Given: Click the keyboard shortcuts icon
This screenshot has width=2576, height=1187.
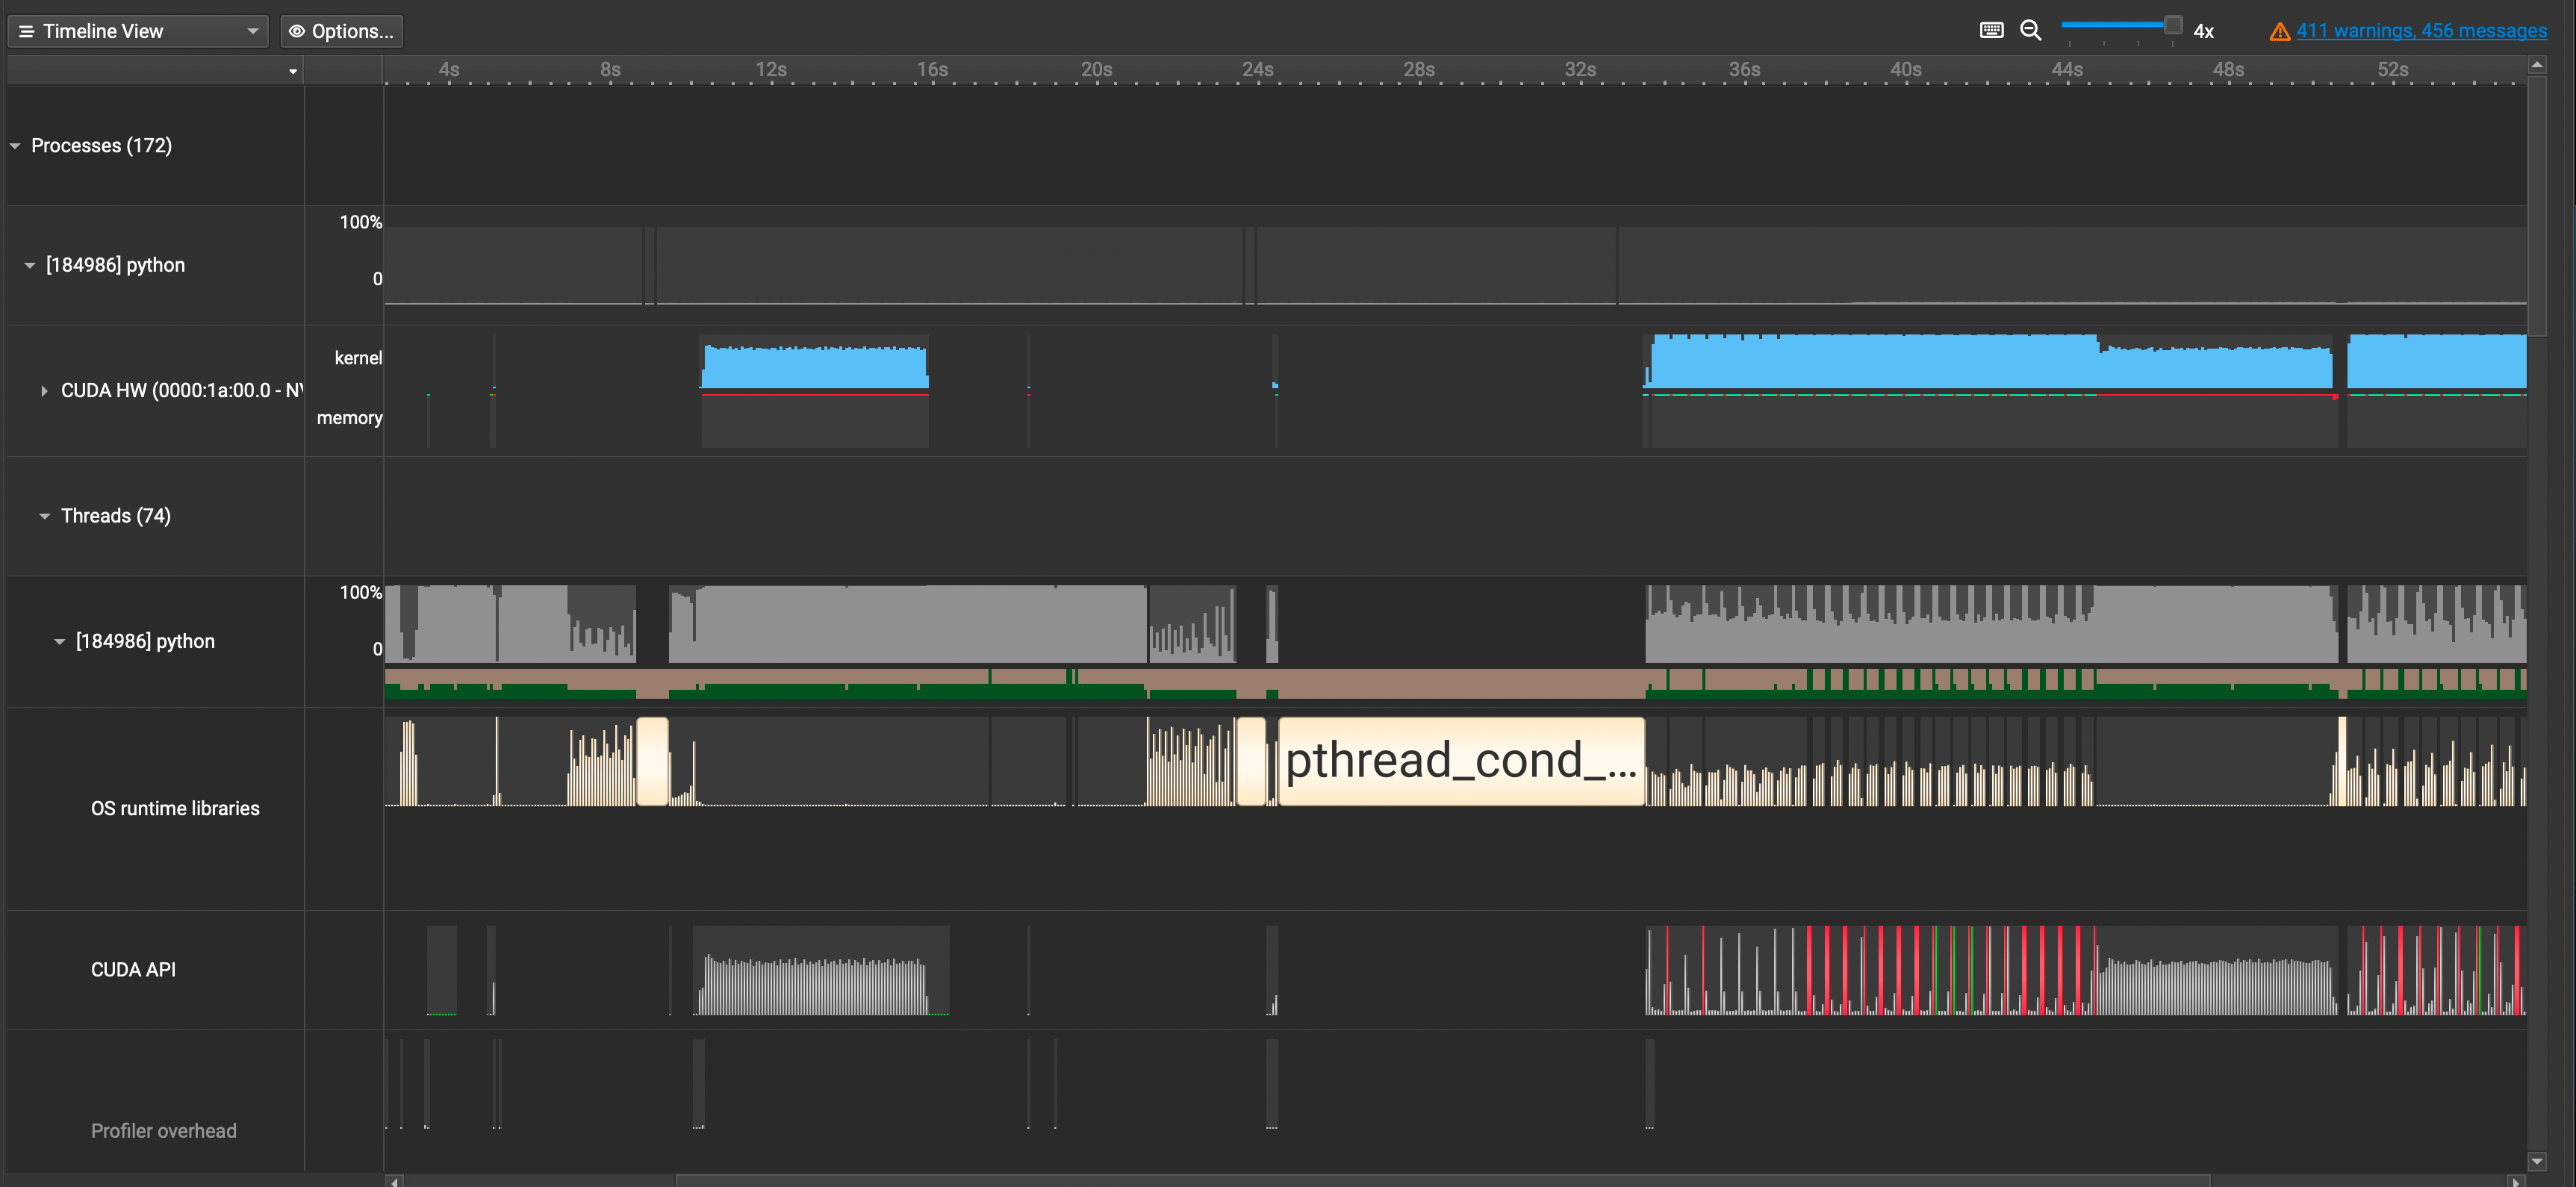Looking at the screenshot, I should 1991,30.
